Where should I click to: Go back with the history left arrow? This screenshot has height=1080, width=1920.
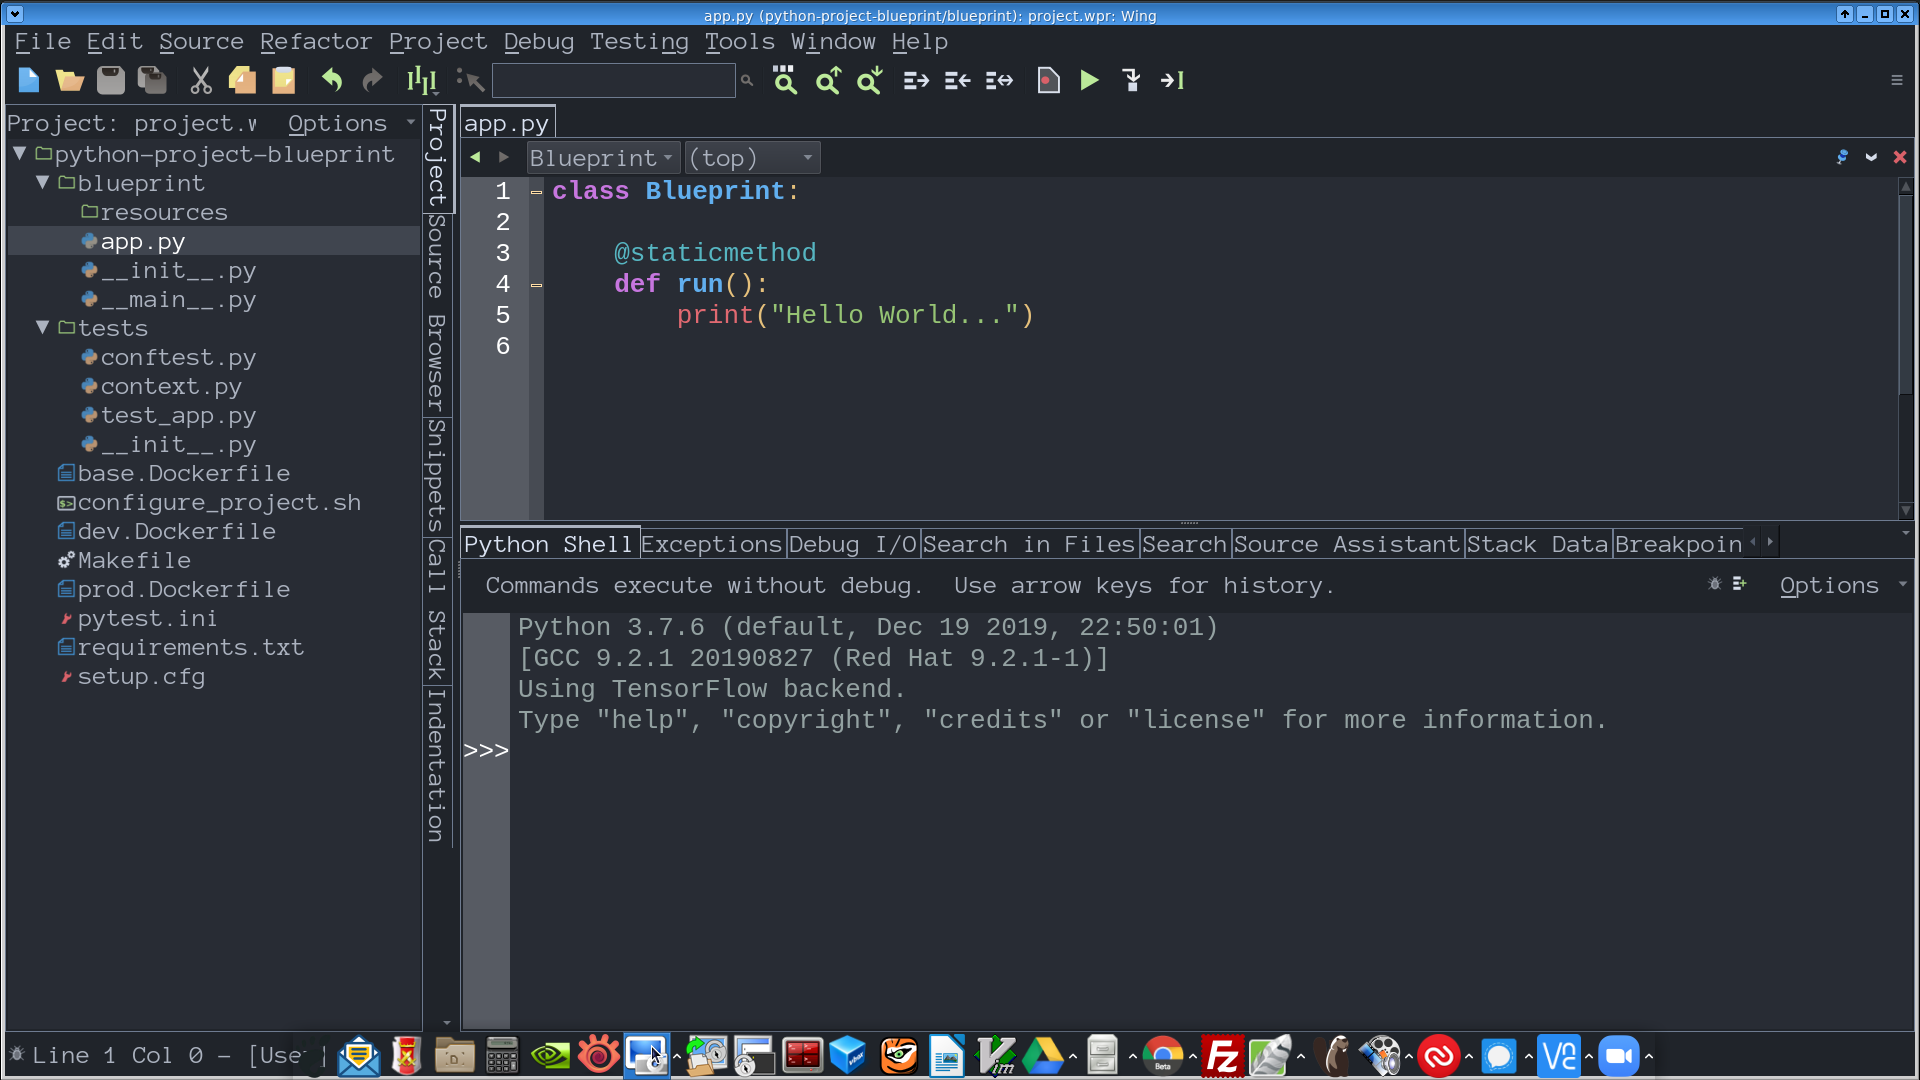coord(476,157)
